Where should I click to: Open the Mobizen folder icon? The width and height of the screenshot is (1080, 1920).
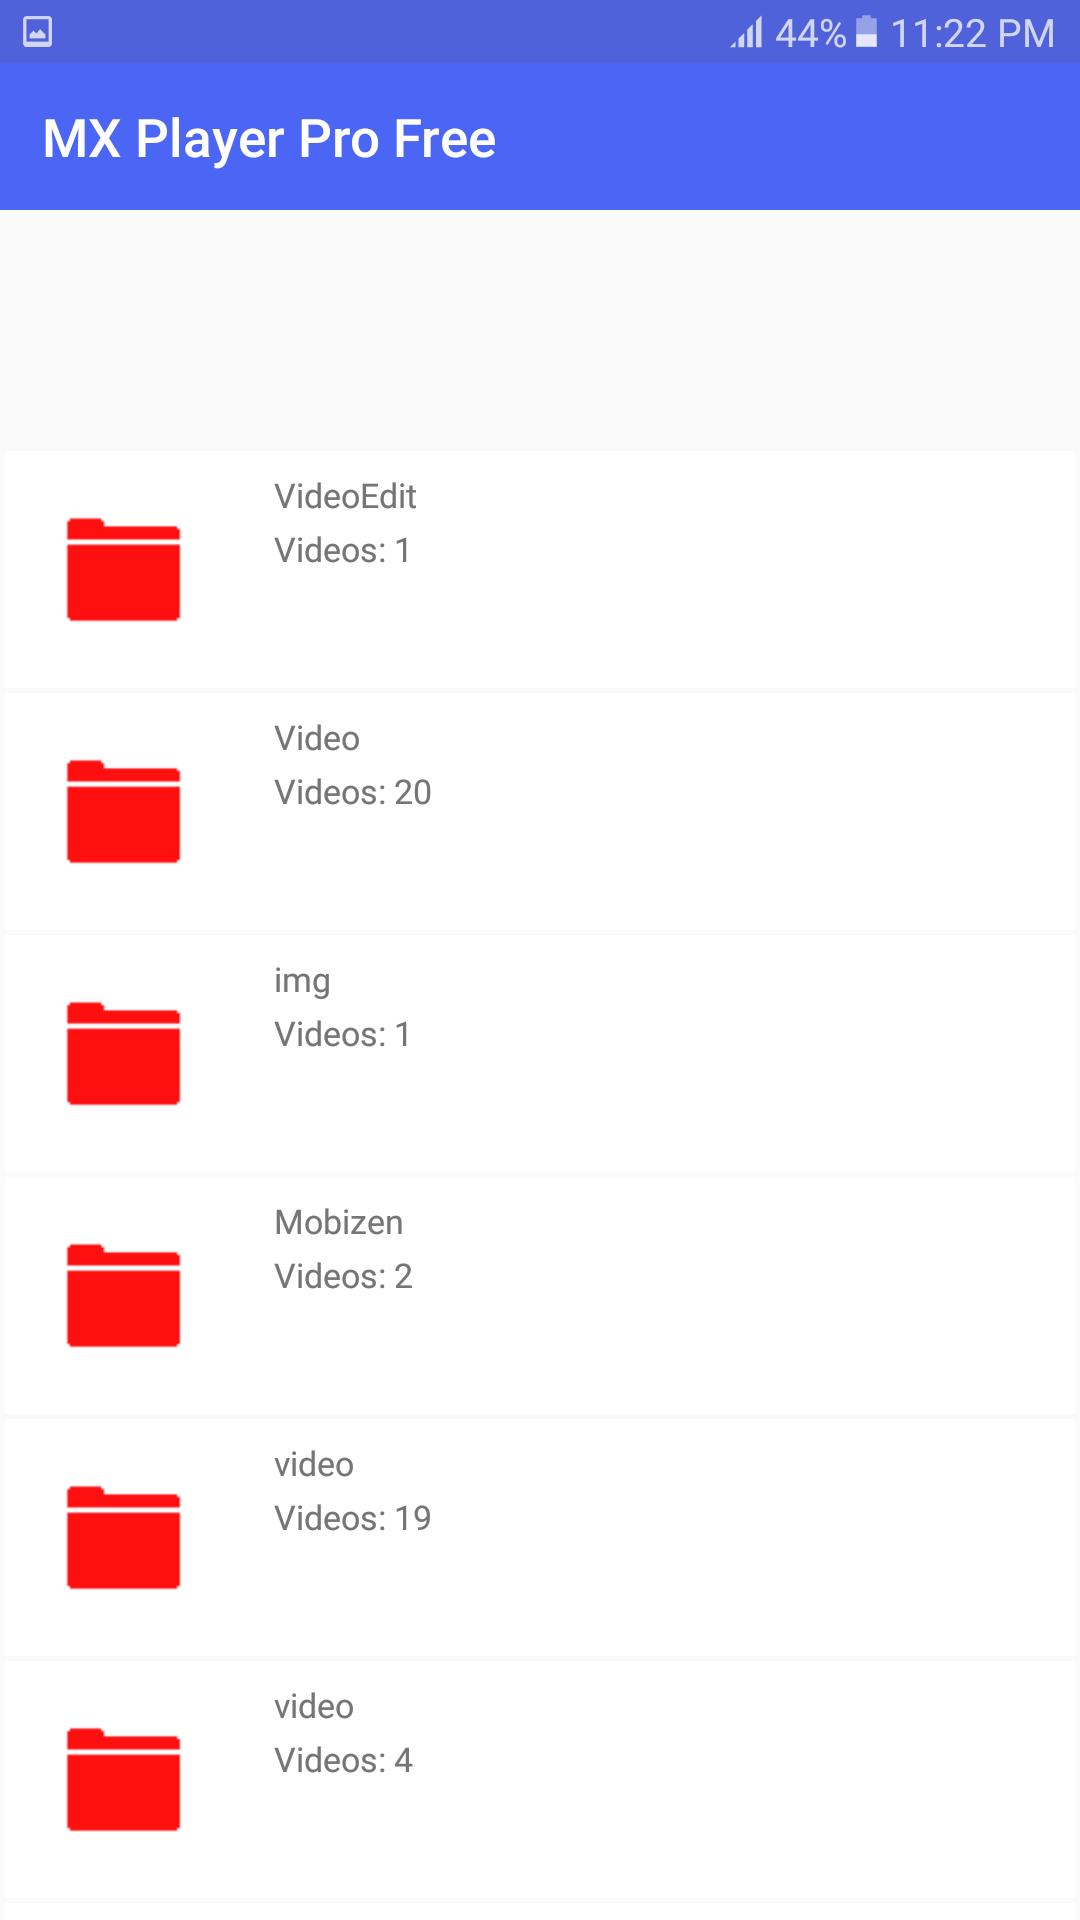123,1295
